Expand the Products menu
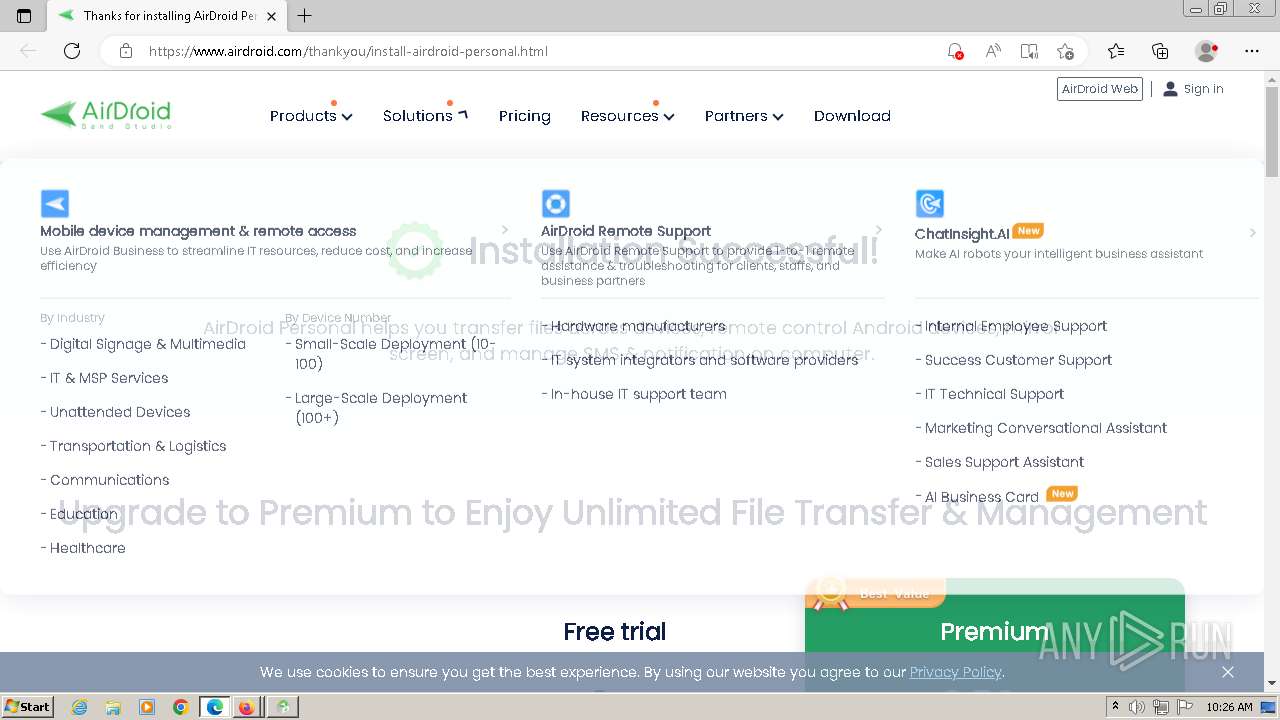The image size is (1280, 720). [311, 116]
